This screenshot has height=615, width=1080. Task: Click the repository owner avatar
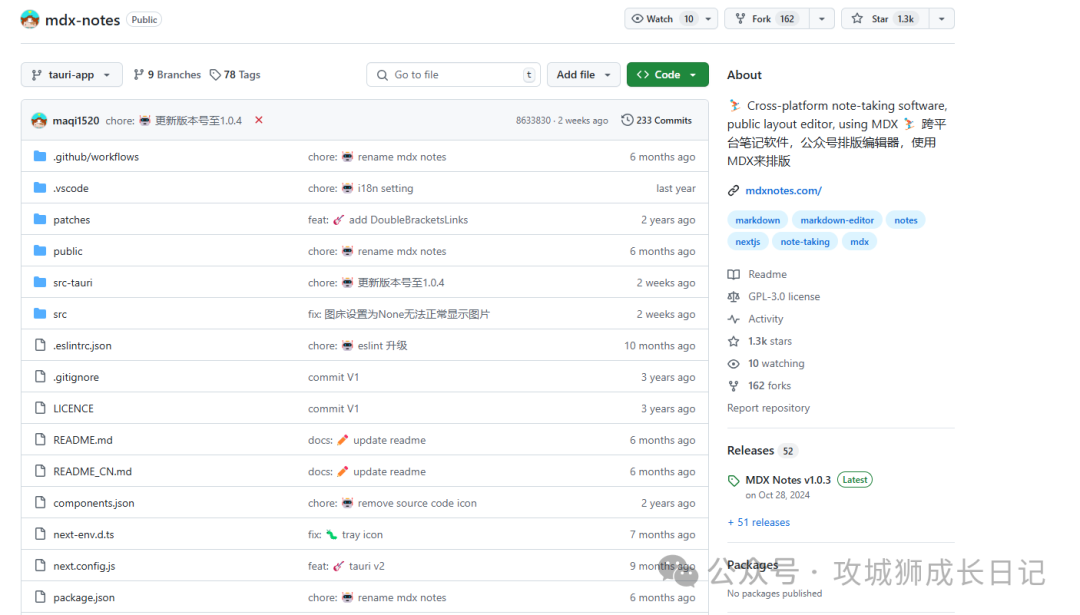pyautogui.click(x=30, y=19)
